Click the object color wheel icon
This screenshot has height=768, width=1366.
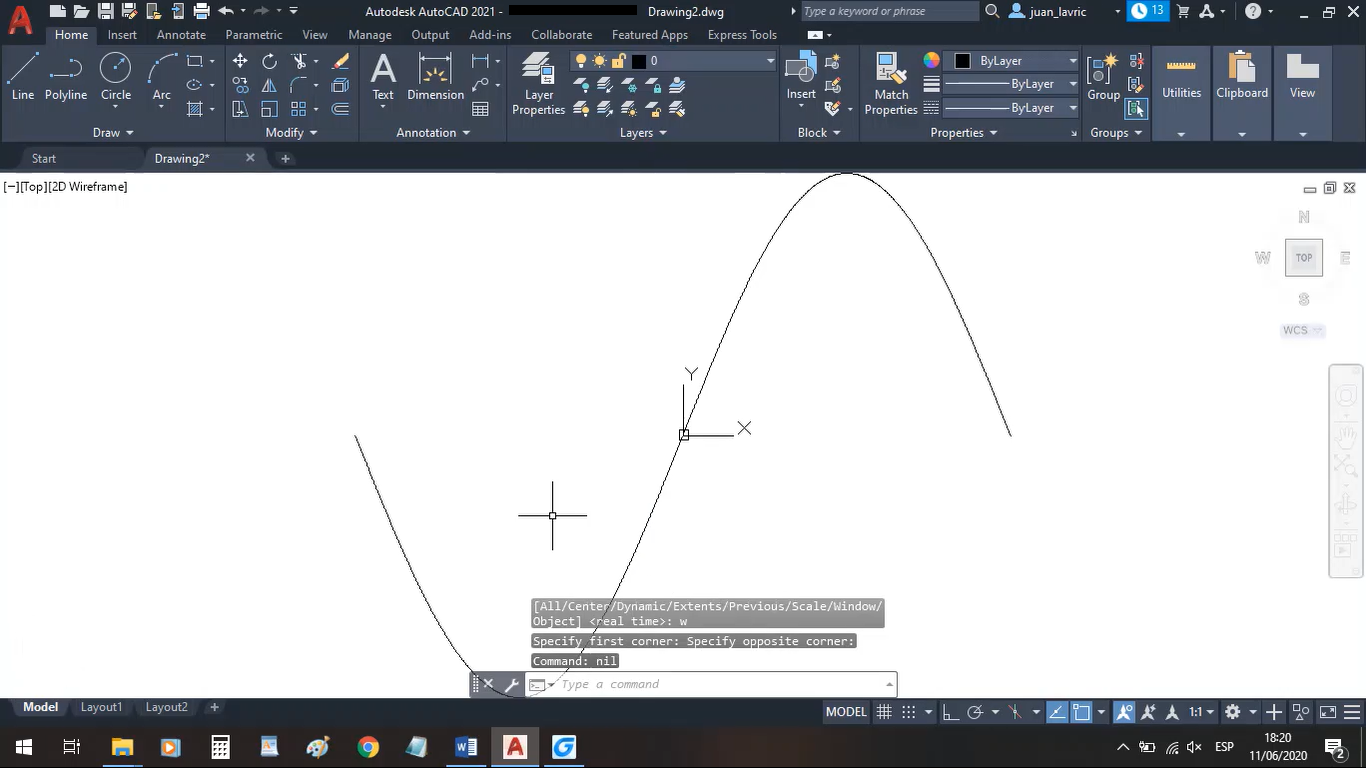[x=932, y=61]
